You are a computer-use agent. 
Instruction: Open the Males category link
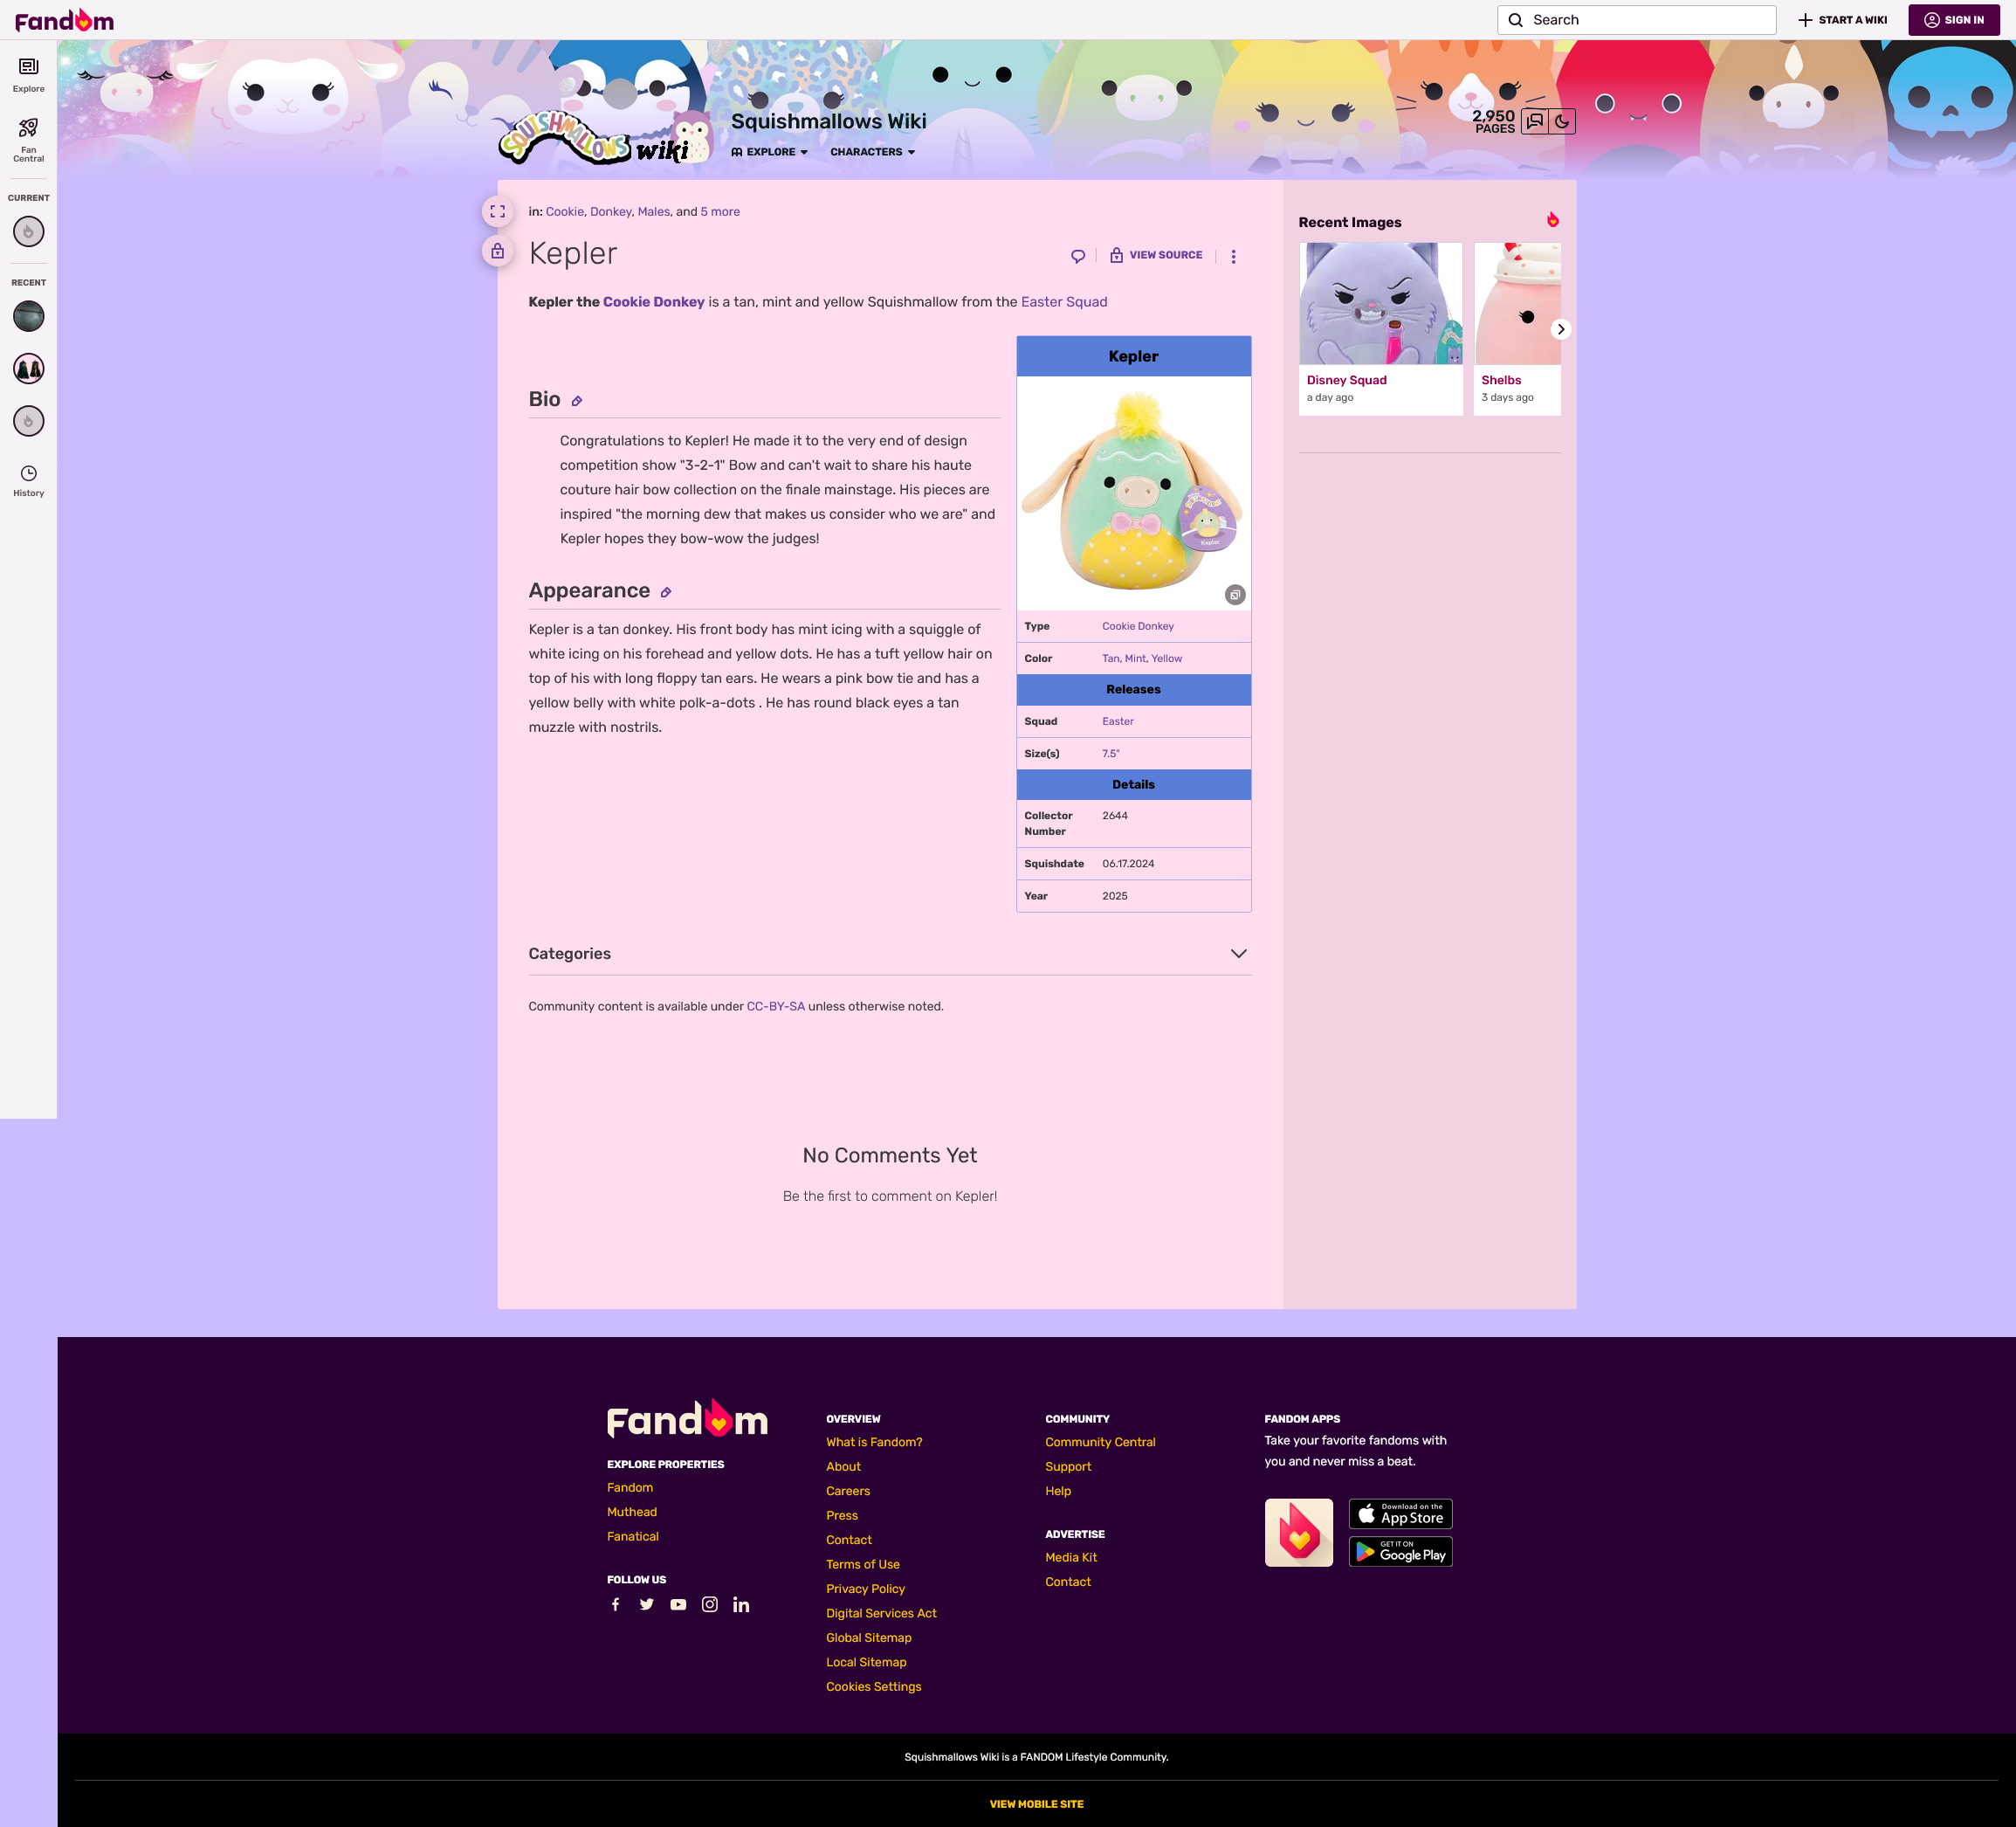tap(654, 212)
